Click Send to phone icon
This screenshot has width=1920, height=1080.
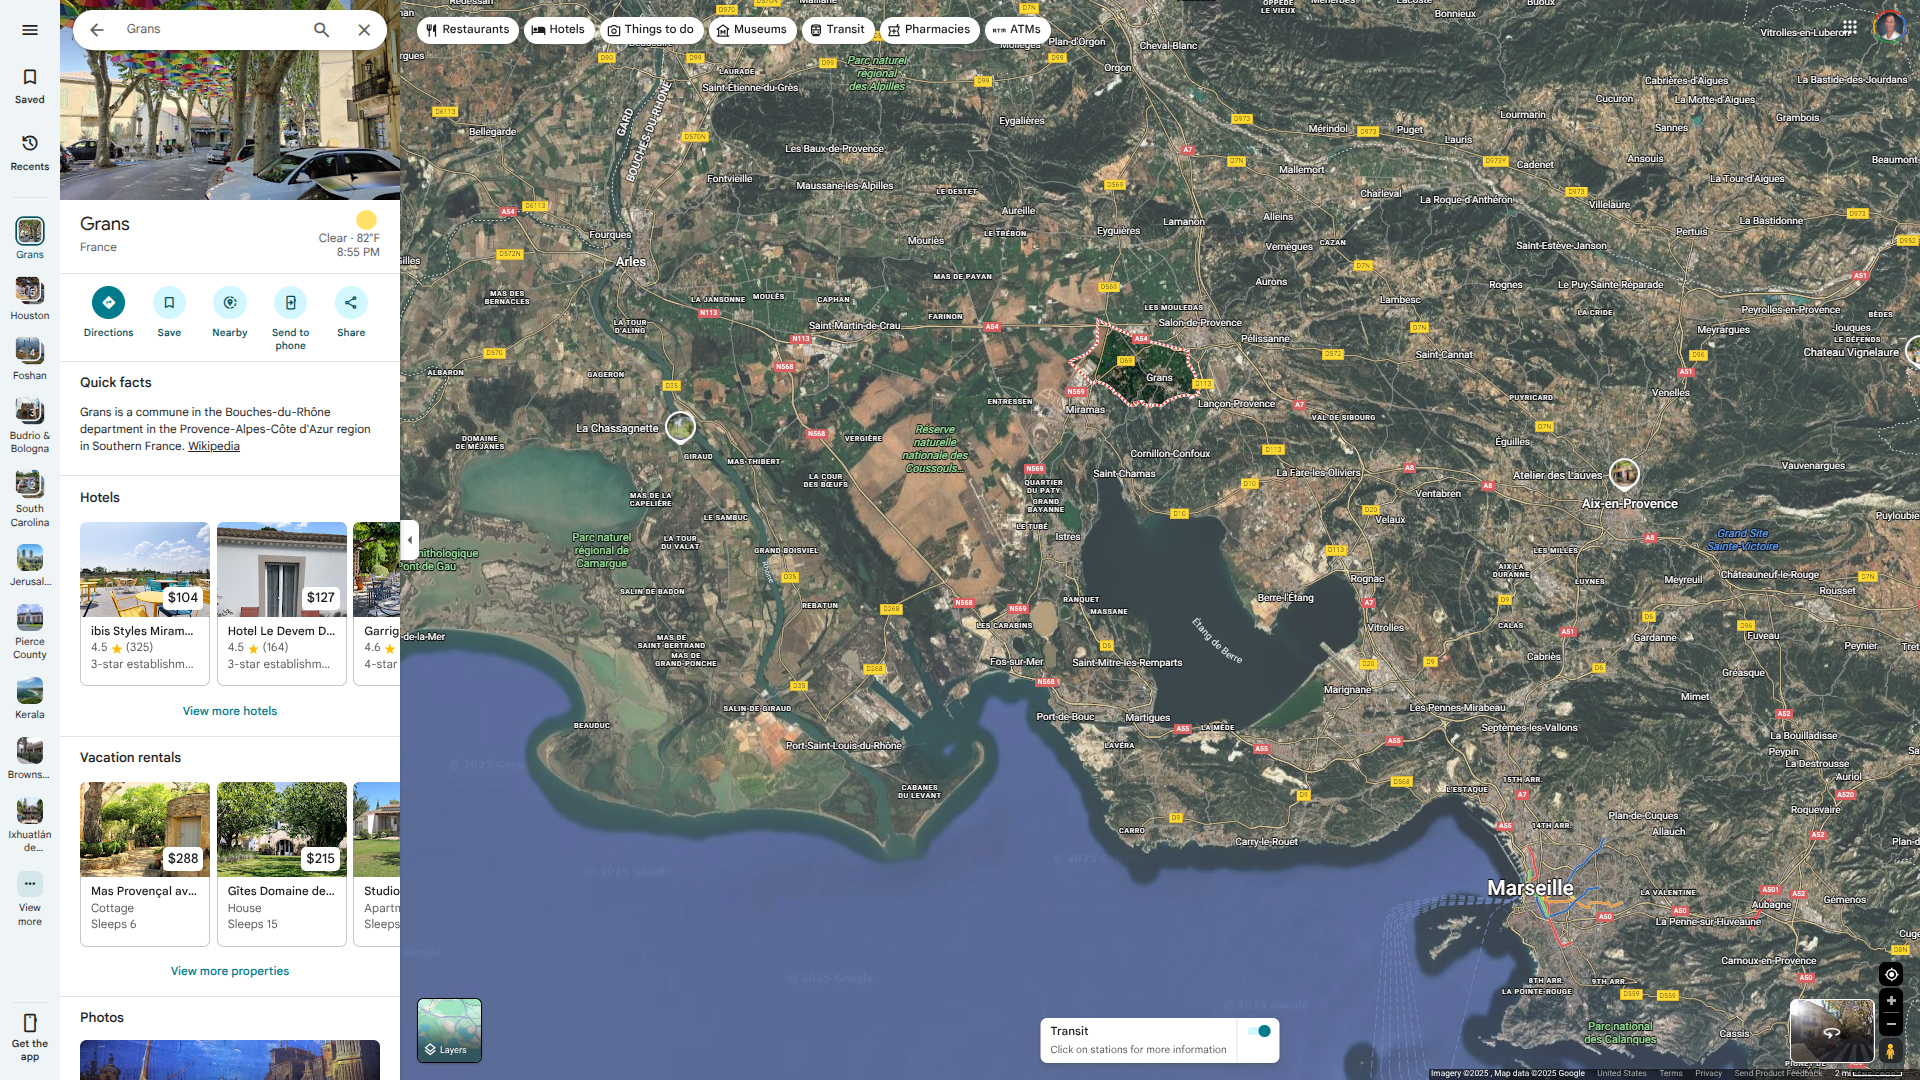(x=290, y=302)
